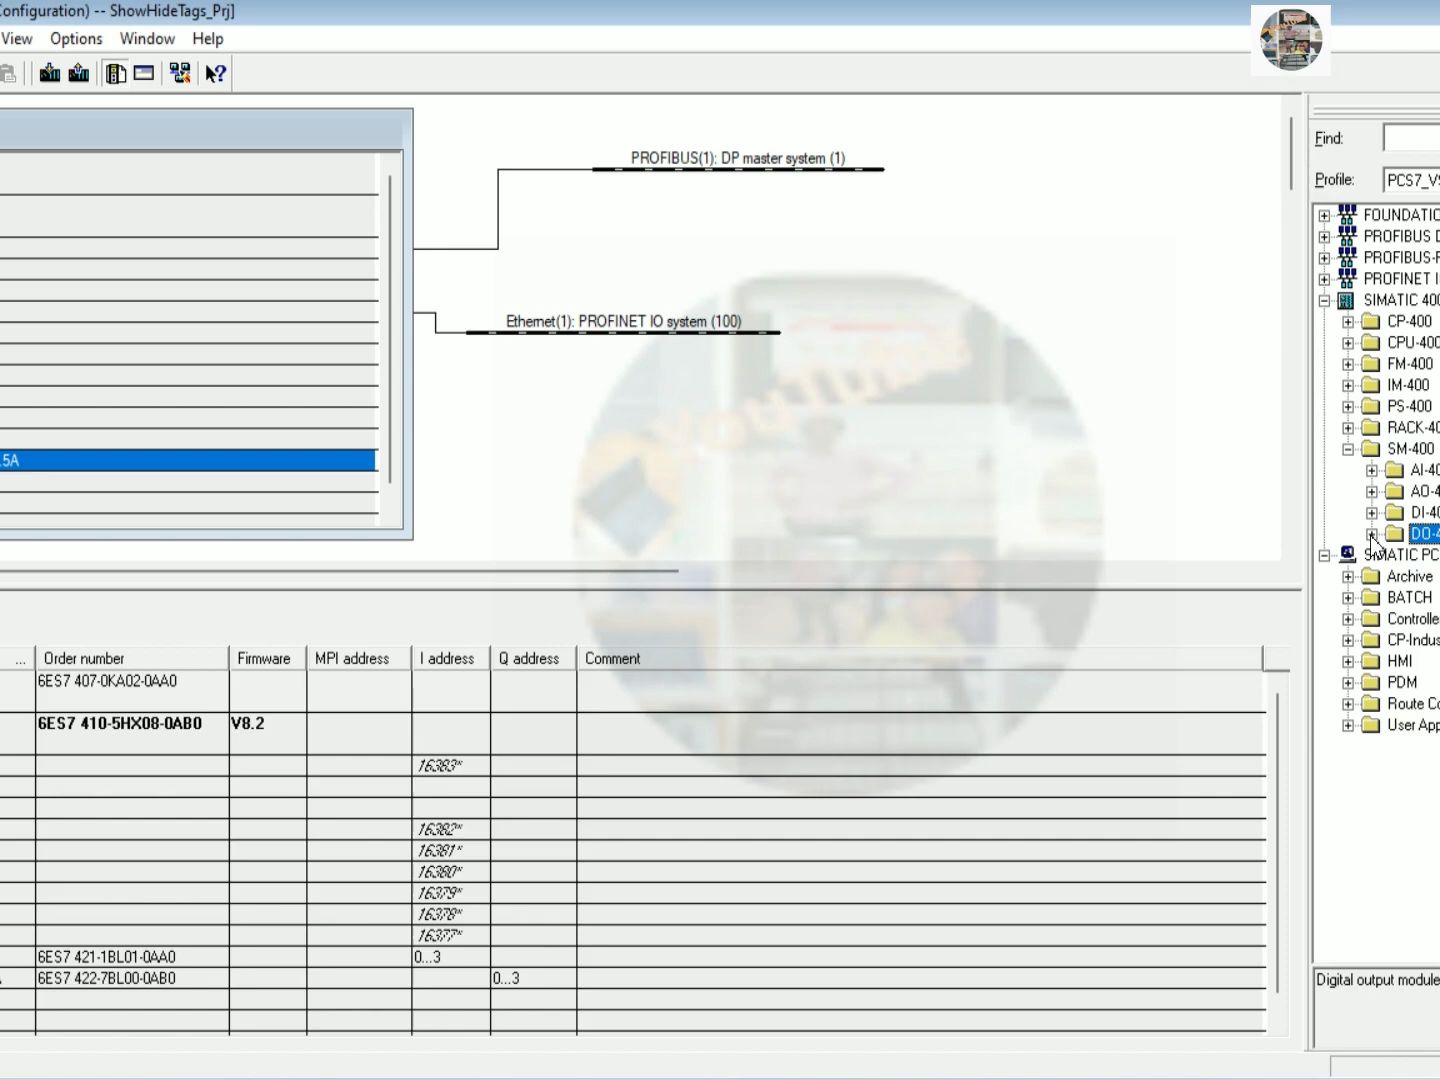Image resolution: width=1440 pixels, height=1080 pixels.
Task: Select PROFIBUS(1) DP master system line
Action: (x=738, y=169)
